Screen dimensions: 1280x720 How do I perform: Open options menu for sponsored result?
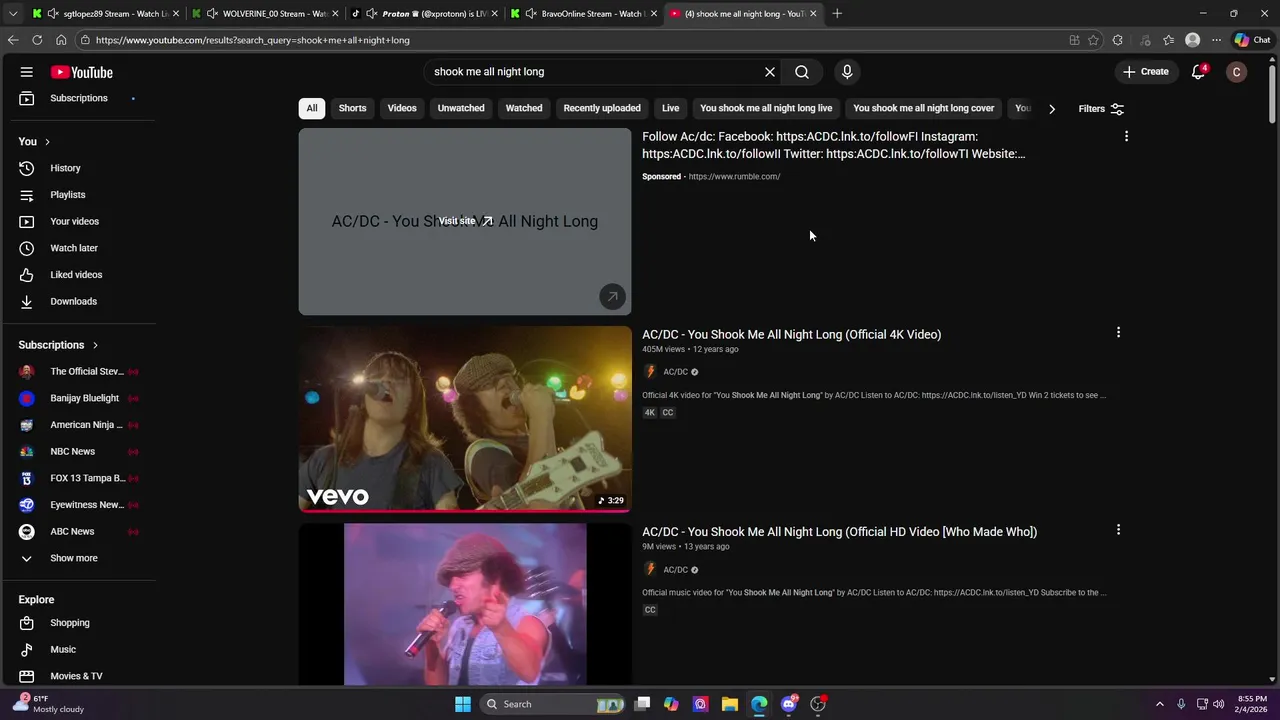click(x=1126, y=136)
